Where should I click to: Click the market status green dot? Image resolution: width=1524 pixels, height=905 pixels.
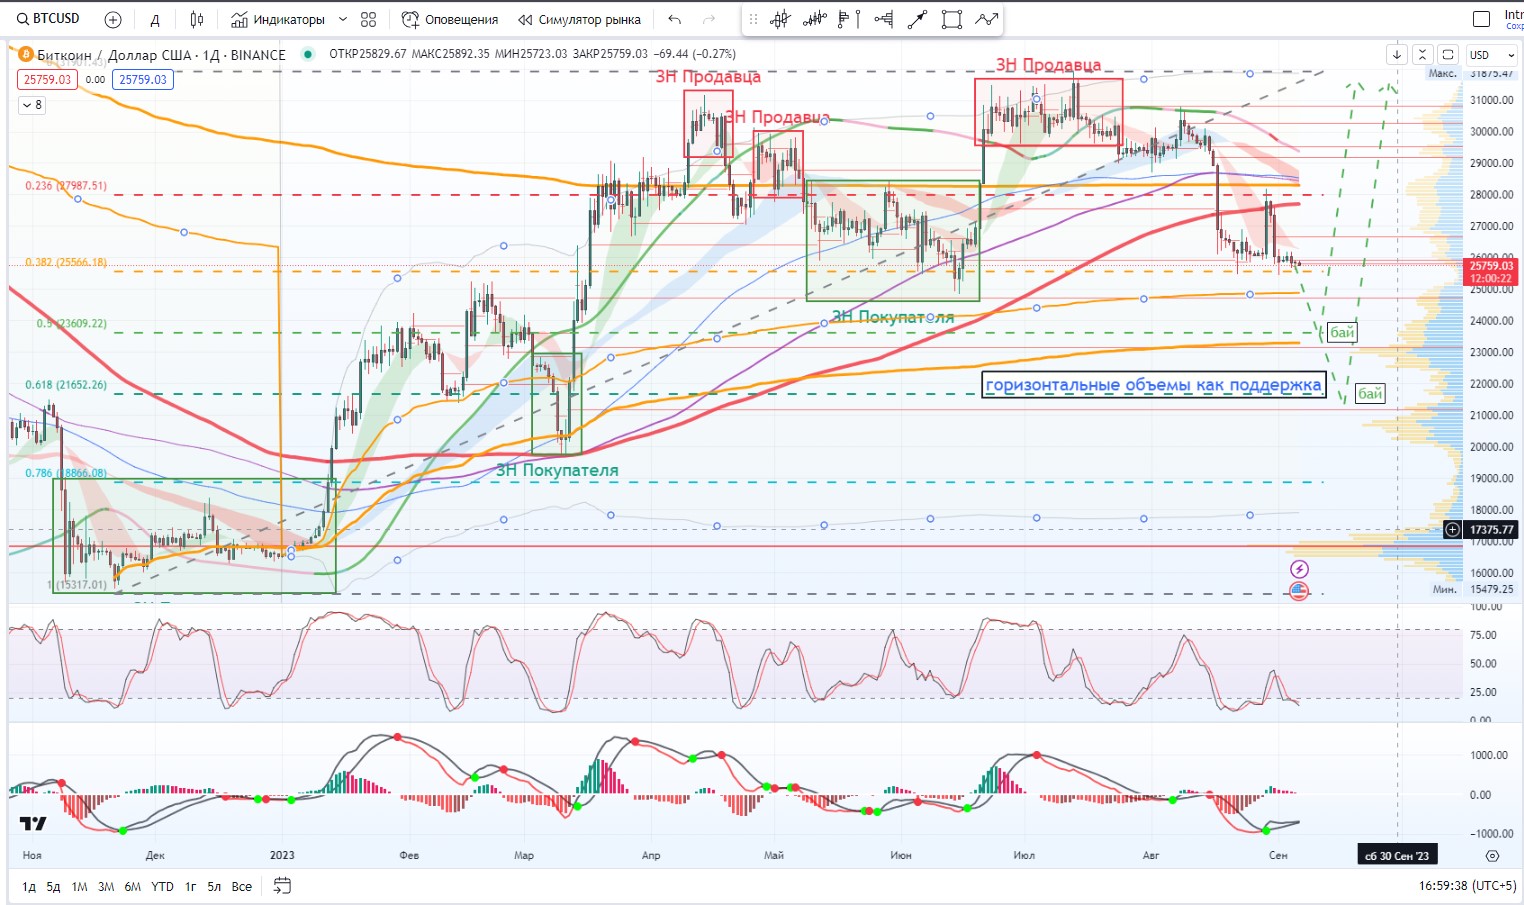(x=308, y=55)
